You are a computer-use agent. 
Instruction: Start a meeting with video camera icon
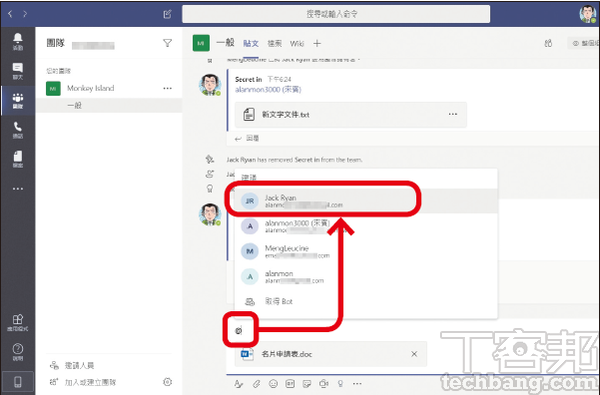pyautogui.click(x=324, y=384)
